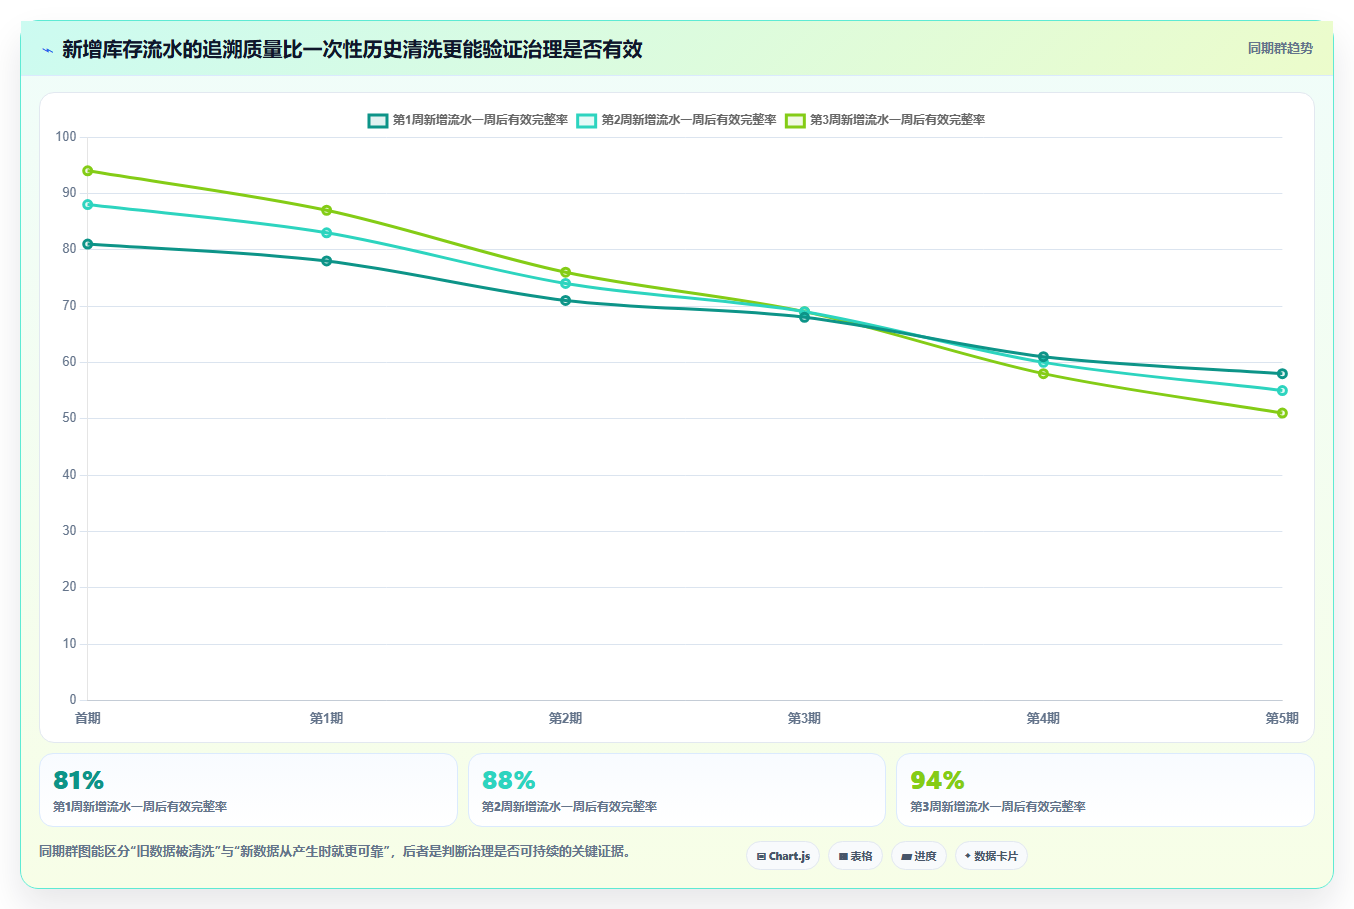The width and height of the screenshot is (1354, 909).
Task: Click the 94% stat card value
Action: pos(937,780)
